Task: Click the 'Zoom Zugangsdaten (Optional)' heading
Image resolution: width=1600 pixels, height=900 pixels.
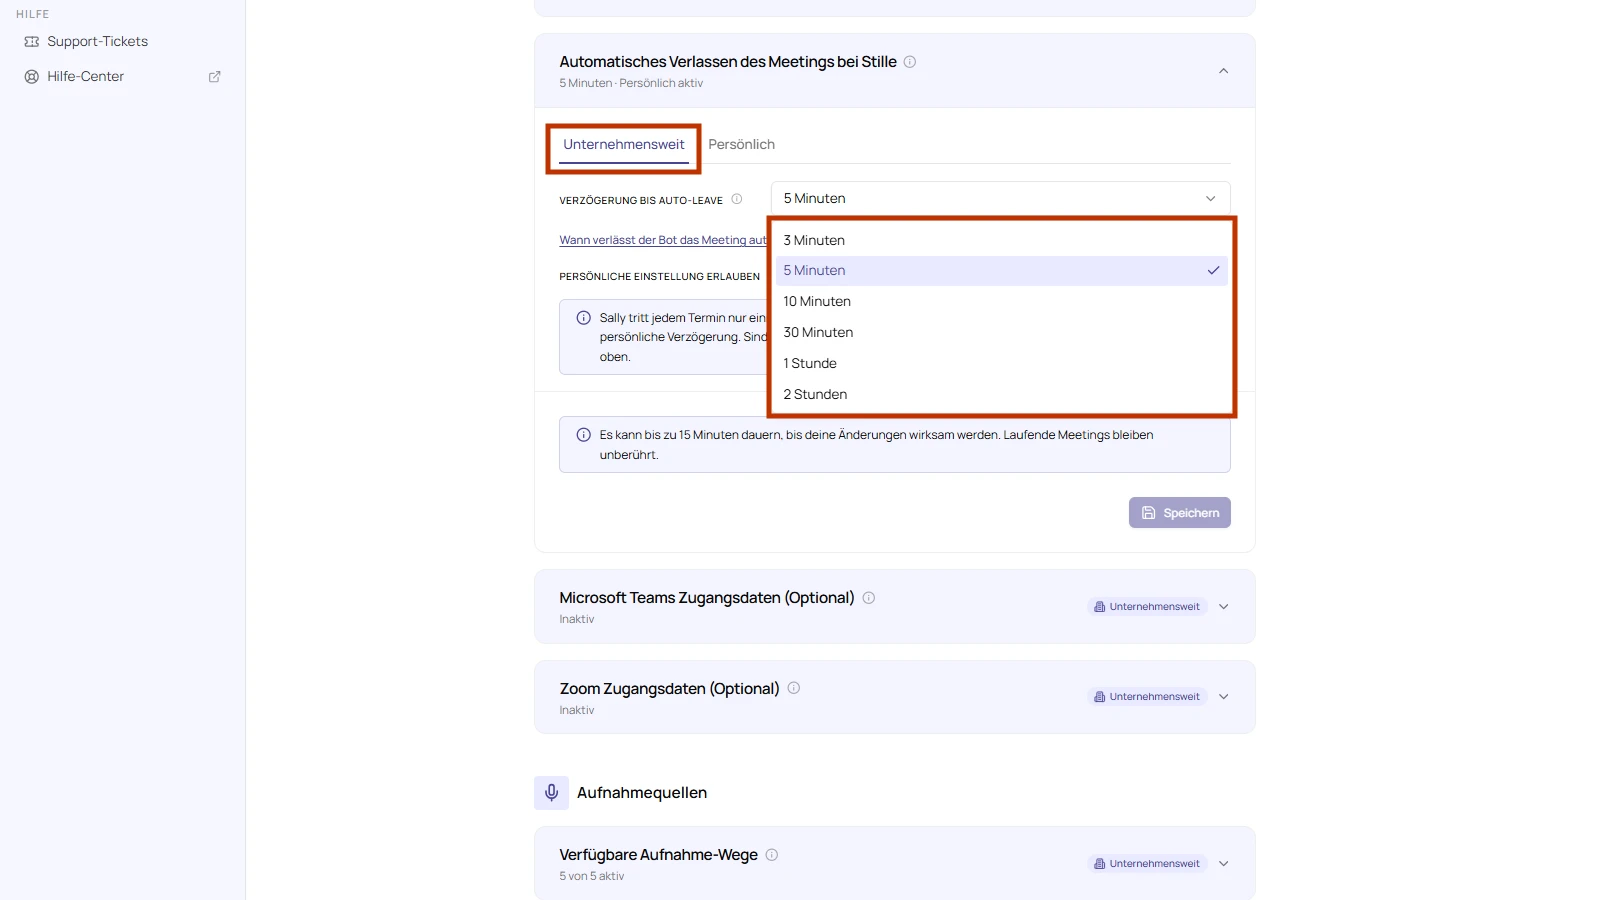Action: (669, 689)
